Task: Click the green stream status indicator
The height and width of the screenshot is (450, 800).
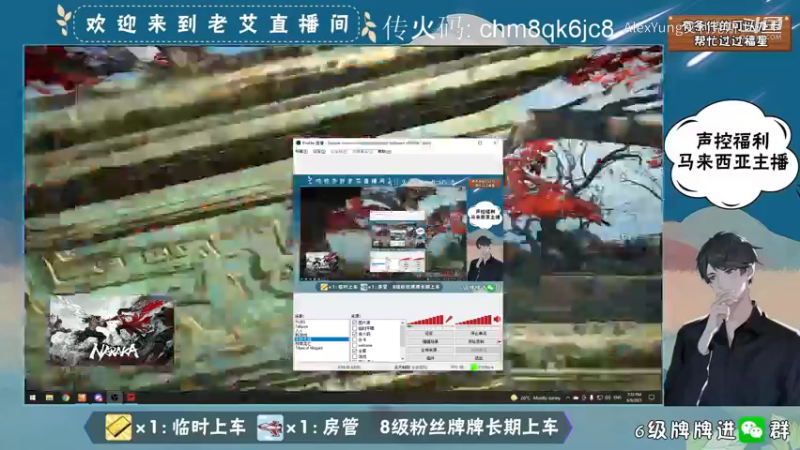Action: point(474,367)
